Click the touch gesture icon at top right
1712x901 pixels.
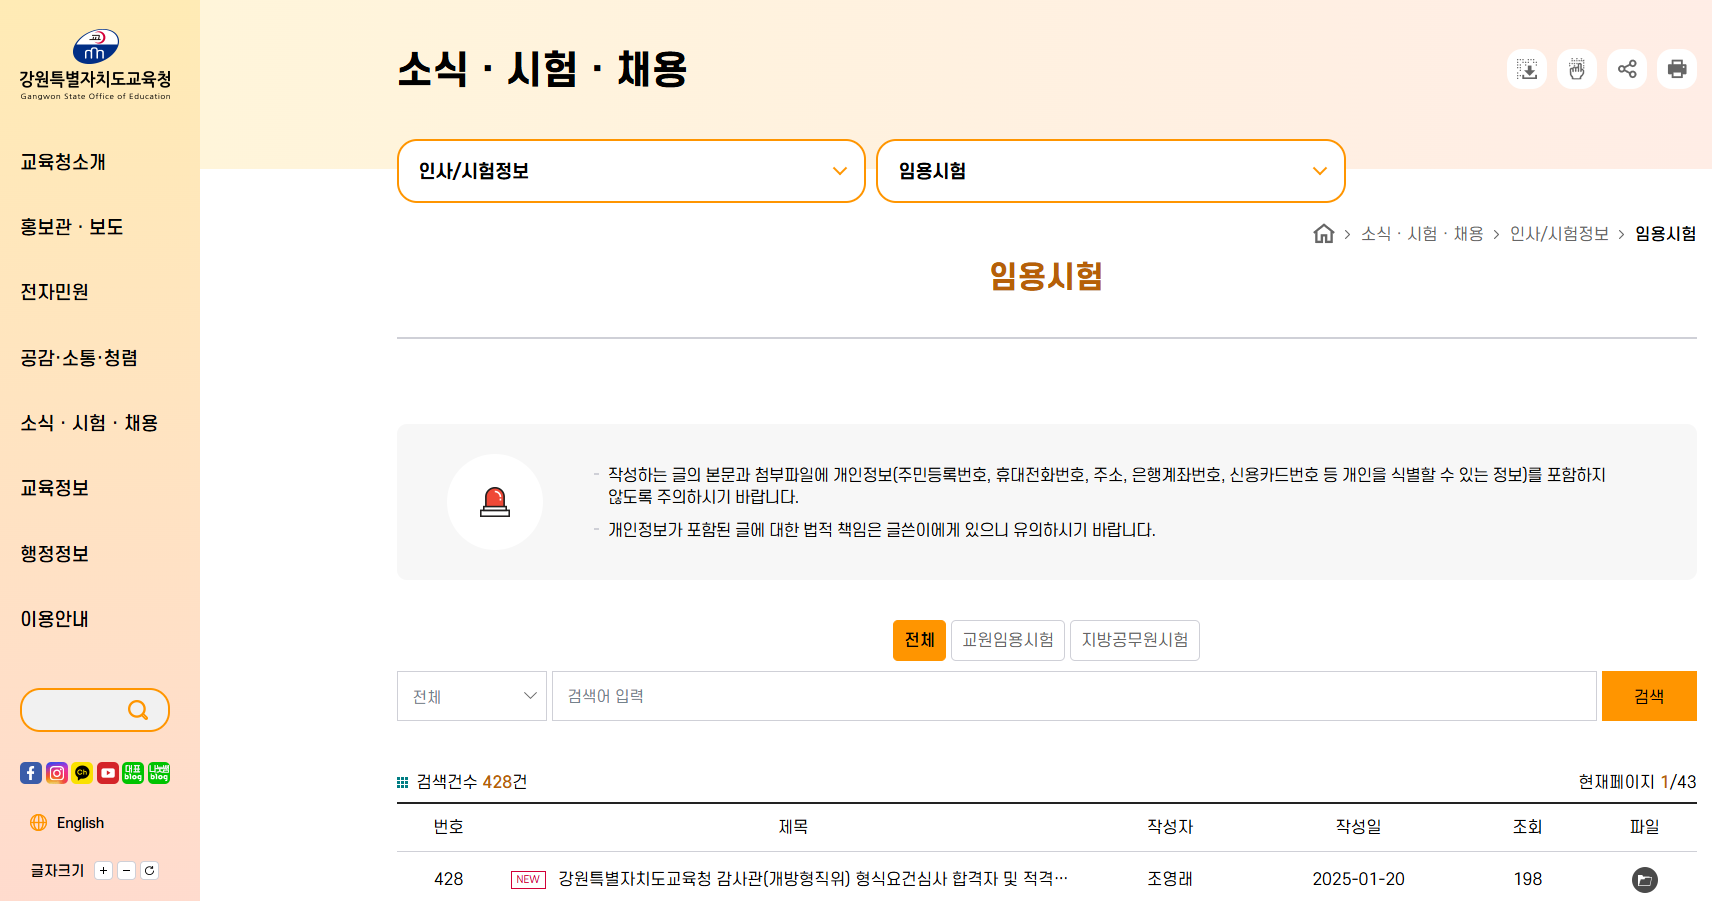point(1577,69)
